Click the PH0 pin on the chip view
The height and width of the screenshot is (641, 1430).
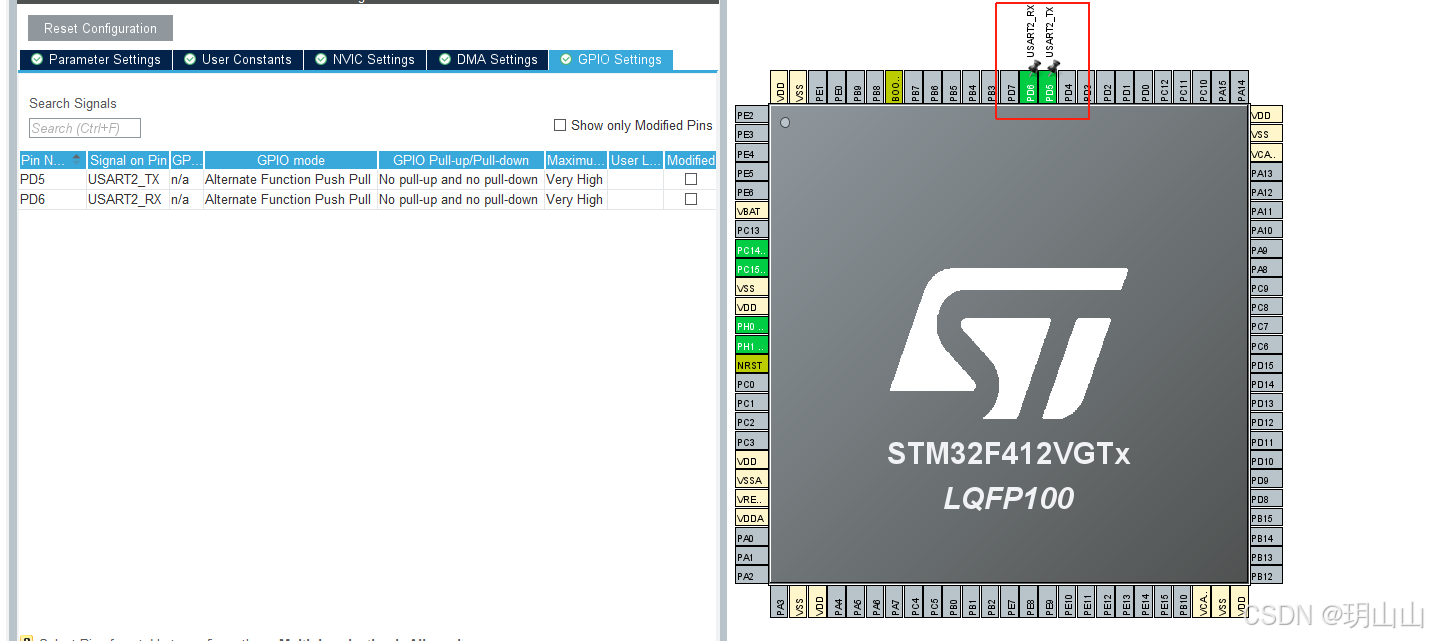click(x=751, y=326)
